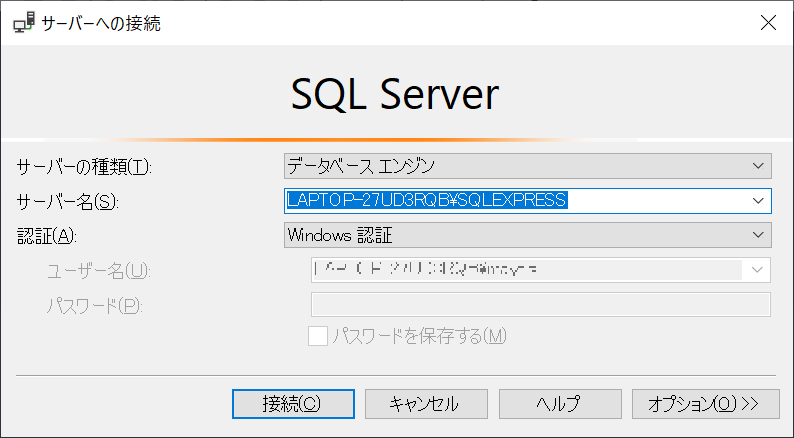Click the server connection icon in title bar
Image resolution: width=794 pixels, height=438 pixels.
click(24, 23)
